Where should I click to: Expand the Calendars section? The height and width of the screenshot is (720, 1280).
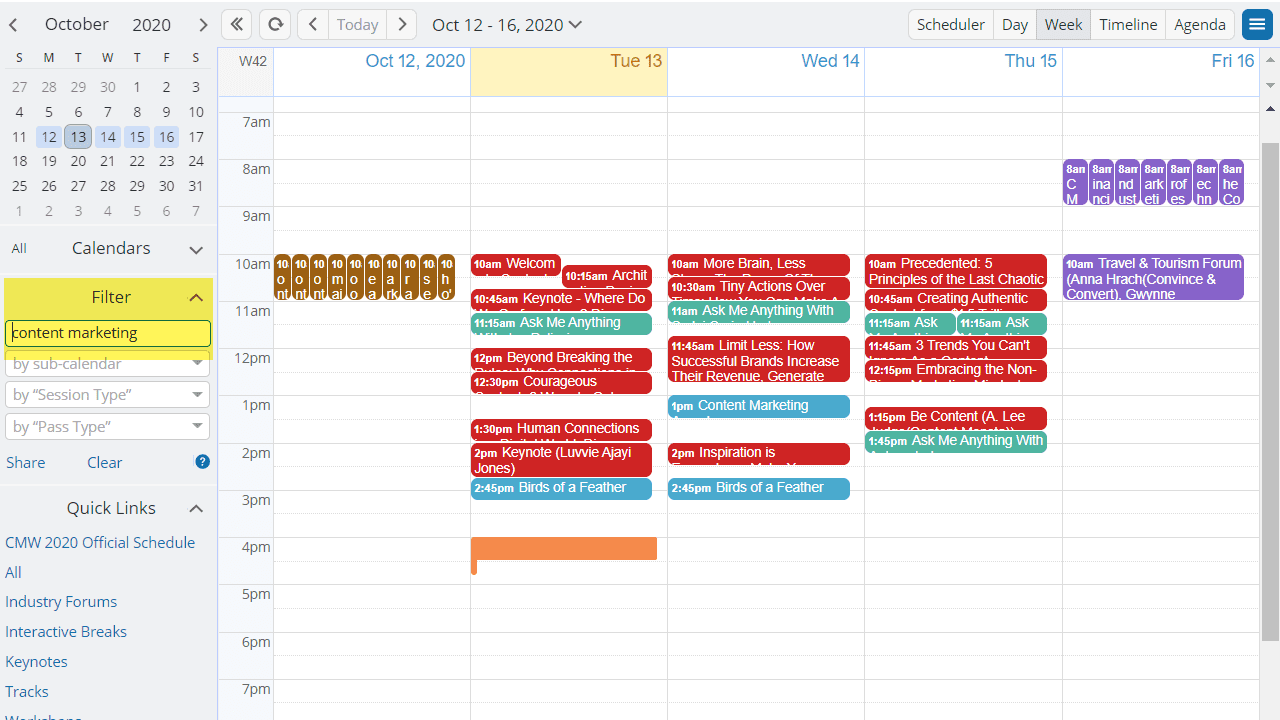pos(196,249)
